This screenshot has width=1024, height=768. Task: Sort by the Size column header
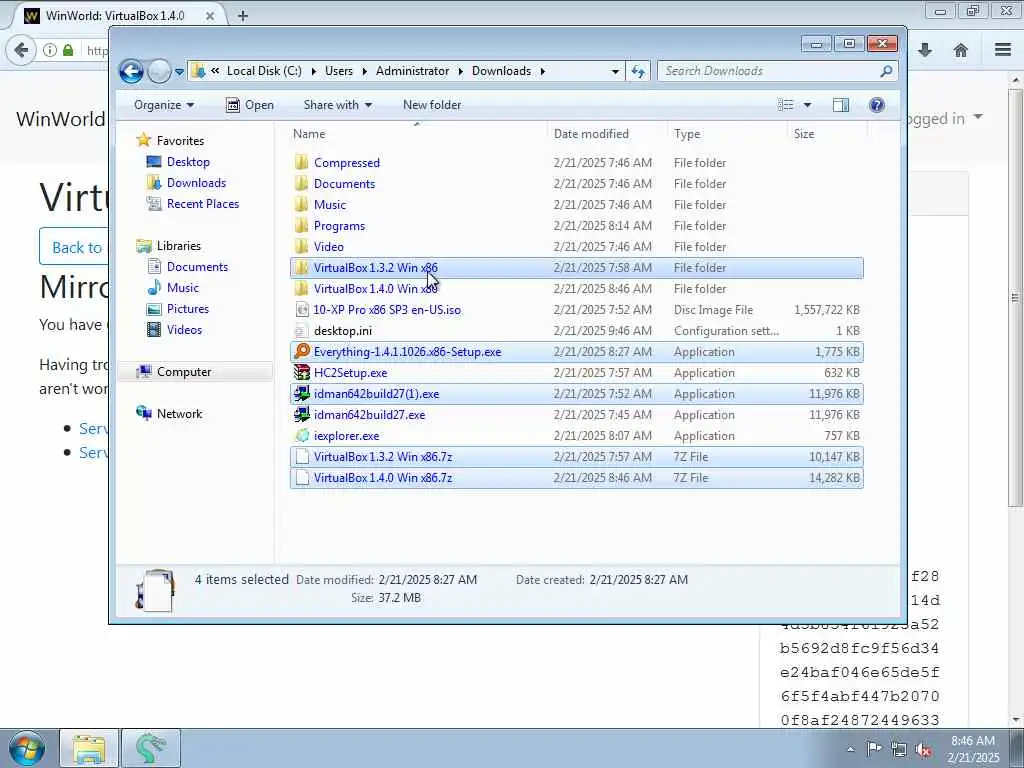pos(804,134)
